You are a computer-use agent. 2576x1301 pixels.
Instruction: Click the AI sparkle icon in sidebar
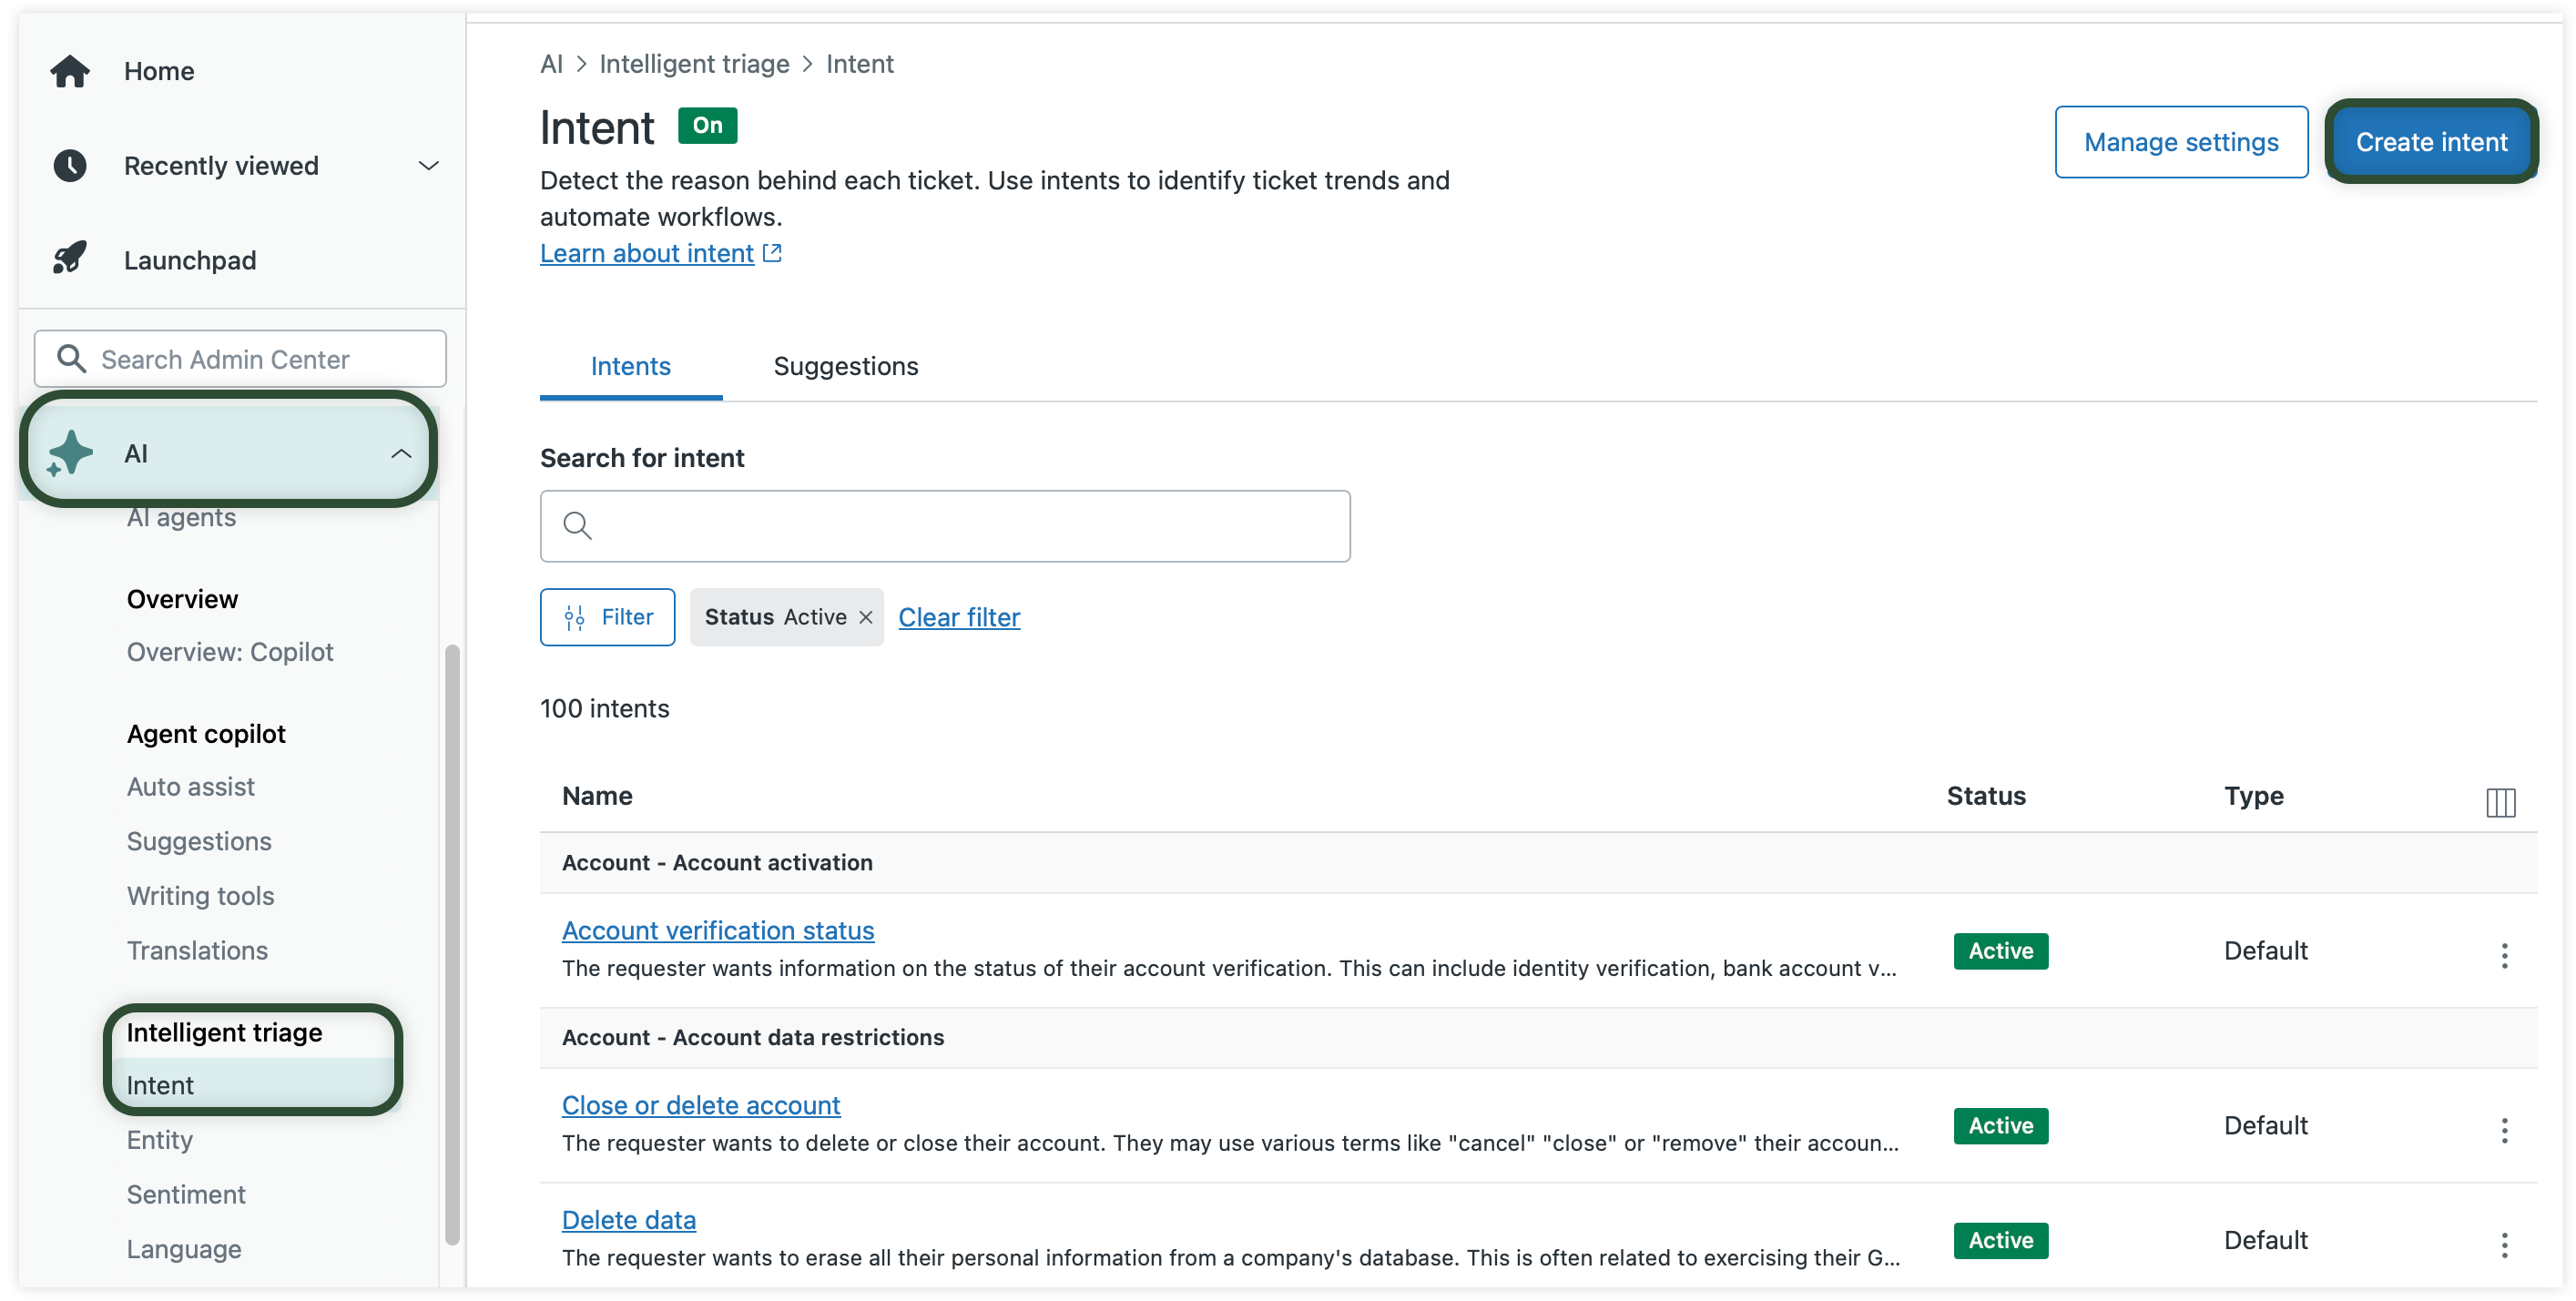pyautogui.click(x=70, y=453)
